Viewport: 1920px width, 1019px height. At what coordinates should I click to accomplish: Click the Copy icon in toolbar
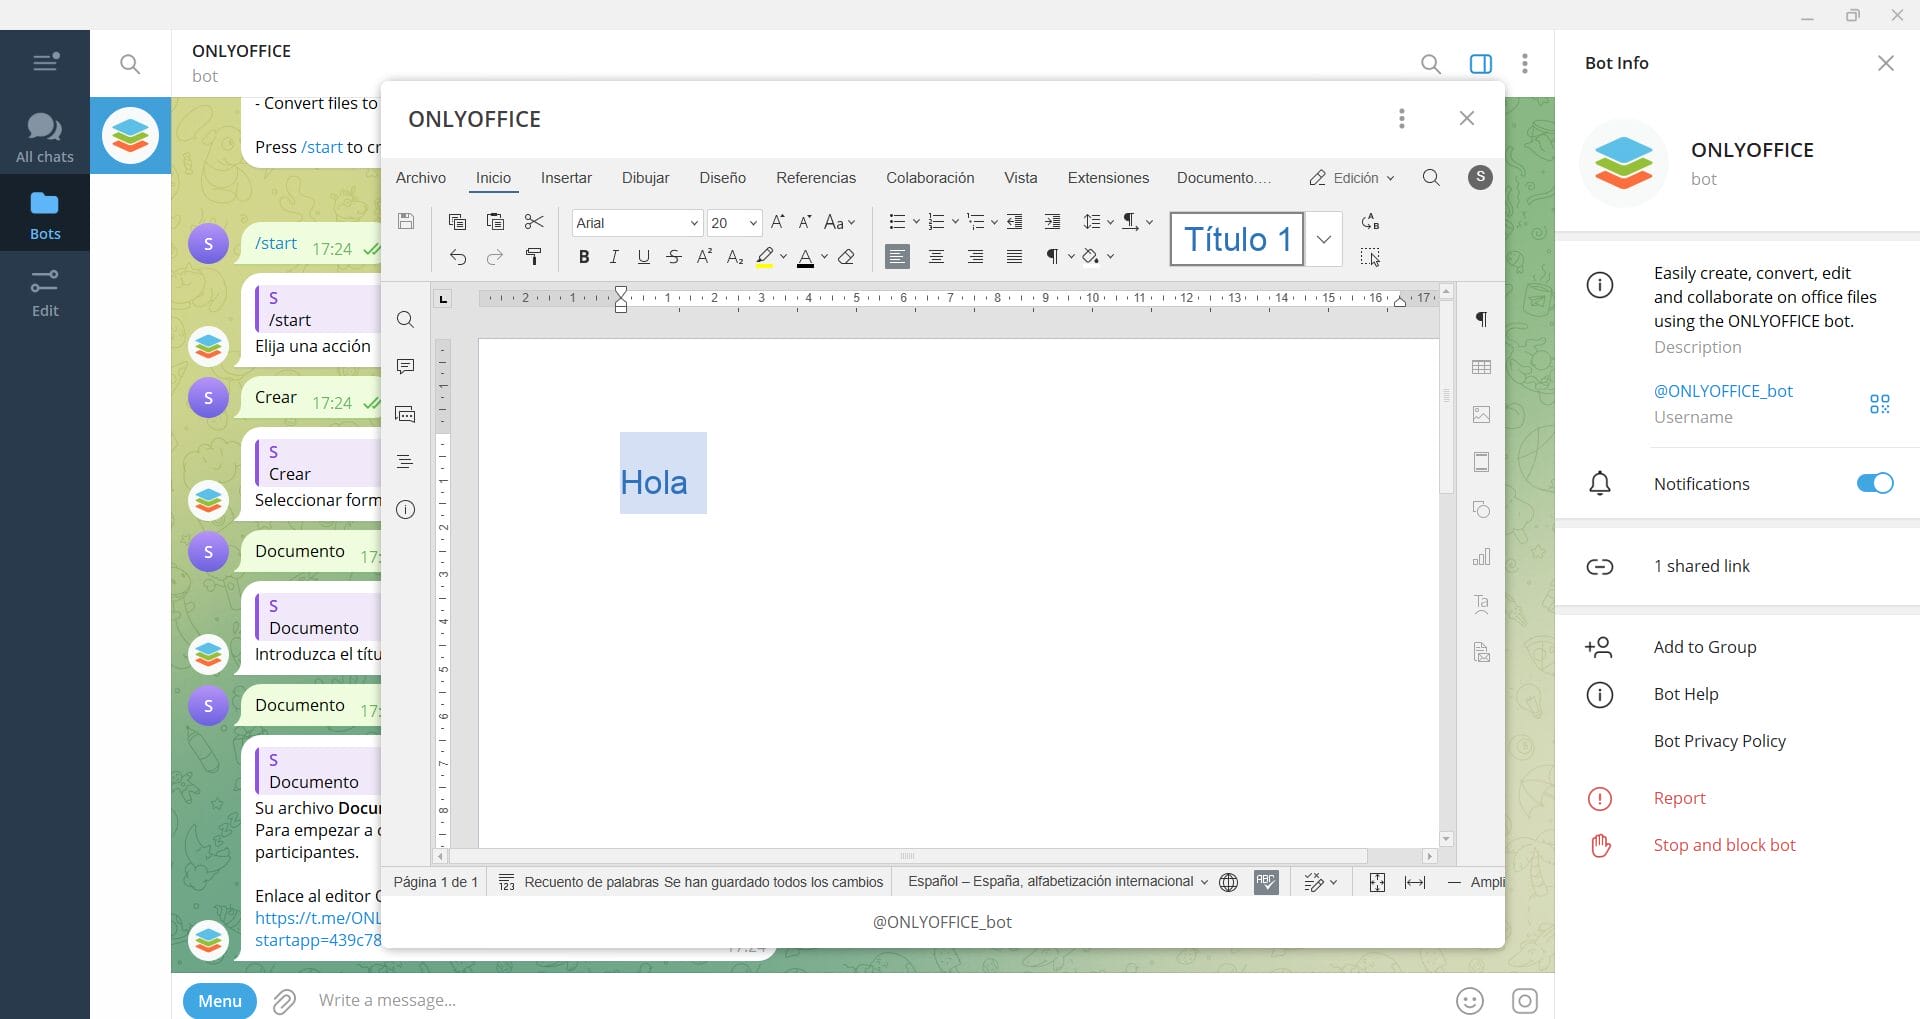click(457, 222)
